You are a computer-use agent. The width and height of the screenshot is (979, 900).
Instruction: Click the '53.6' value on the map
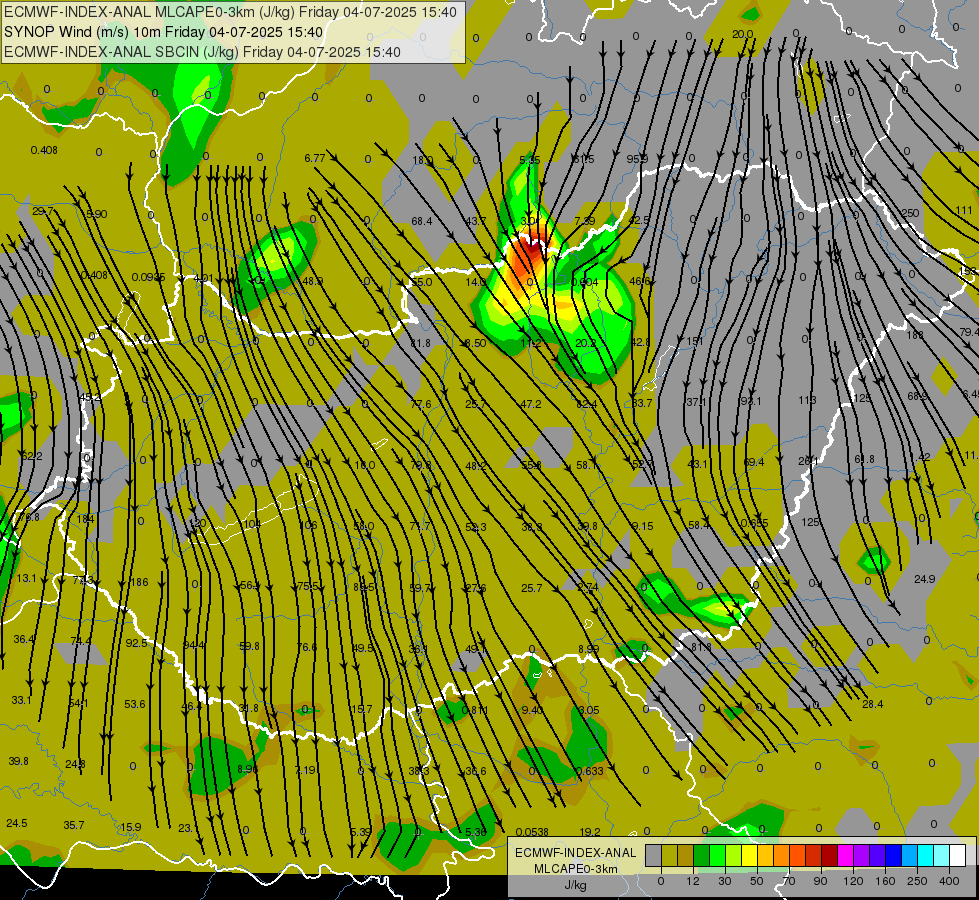click(x=135, y=704)
